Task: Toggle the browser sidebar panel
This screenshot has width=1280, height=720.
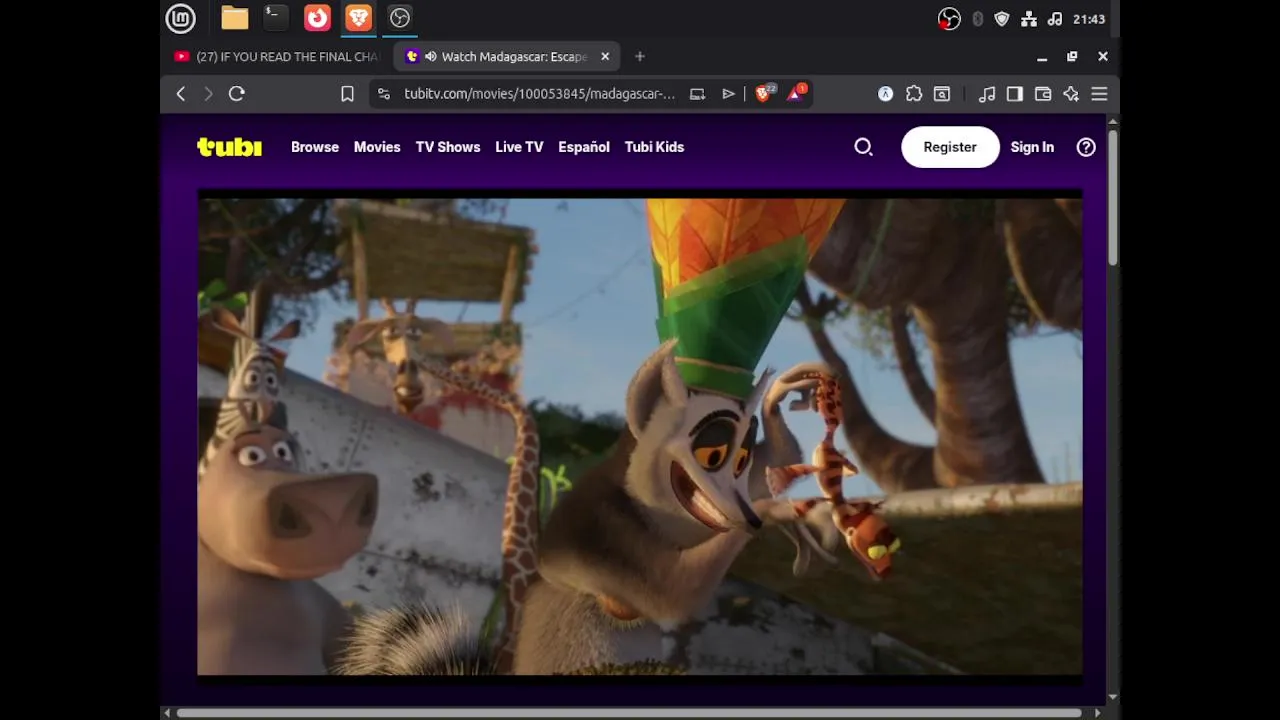Action: pyautogui.click(x=1015, y=94)
